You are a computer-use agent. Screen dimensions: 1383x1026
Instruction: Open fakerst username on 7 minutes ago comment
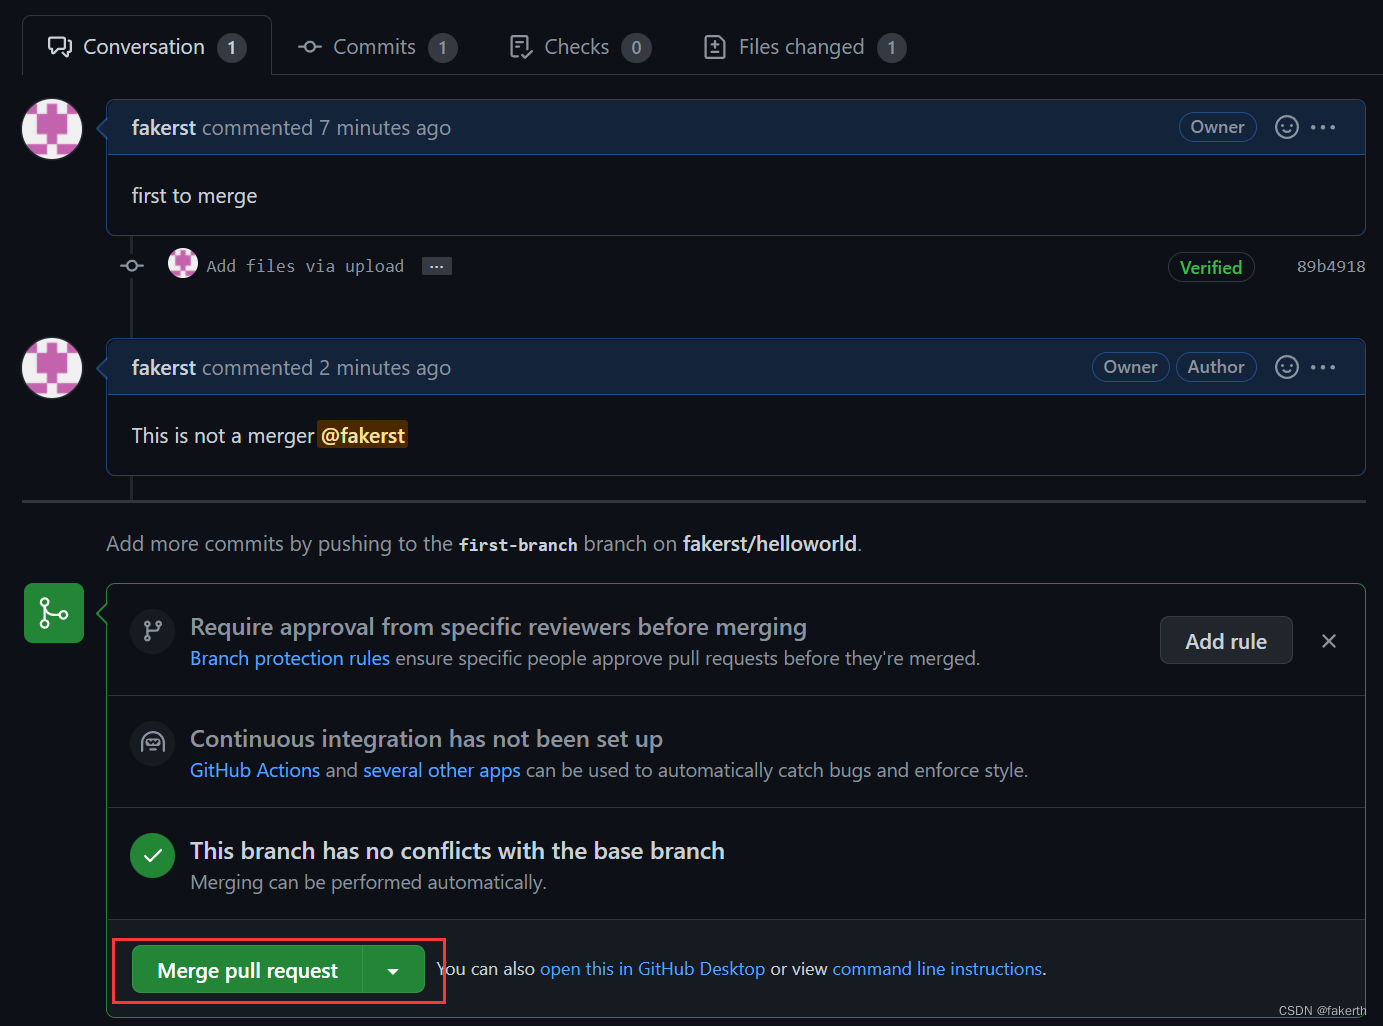tap(164, 128)
